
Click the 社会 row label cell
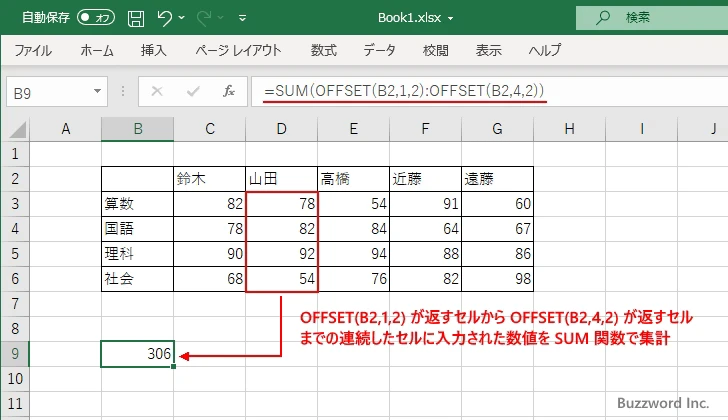tap(137, 279)
